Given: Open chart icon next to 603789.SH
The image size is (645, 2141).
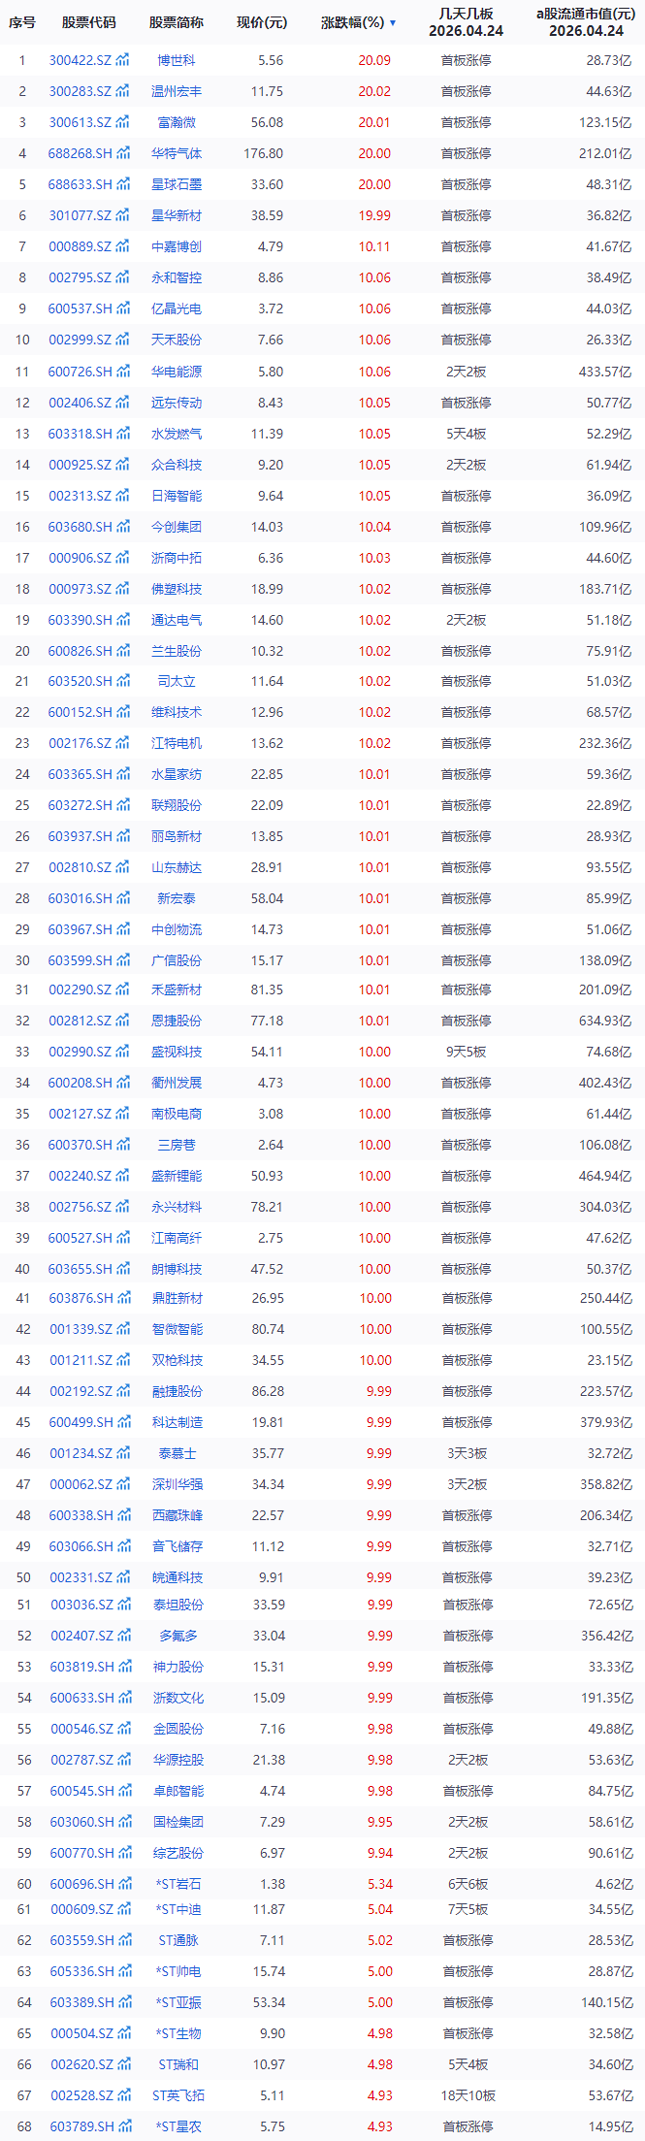Looking at the screenshot, I should [x=123, y=2125].
